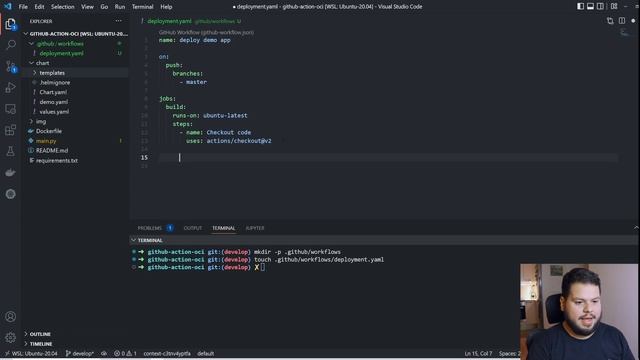This screenshot has width=640, height=360.
Task: Open Run menu
Action: 120,7
